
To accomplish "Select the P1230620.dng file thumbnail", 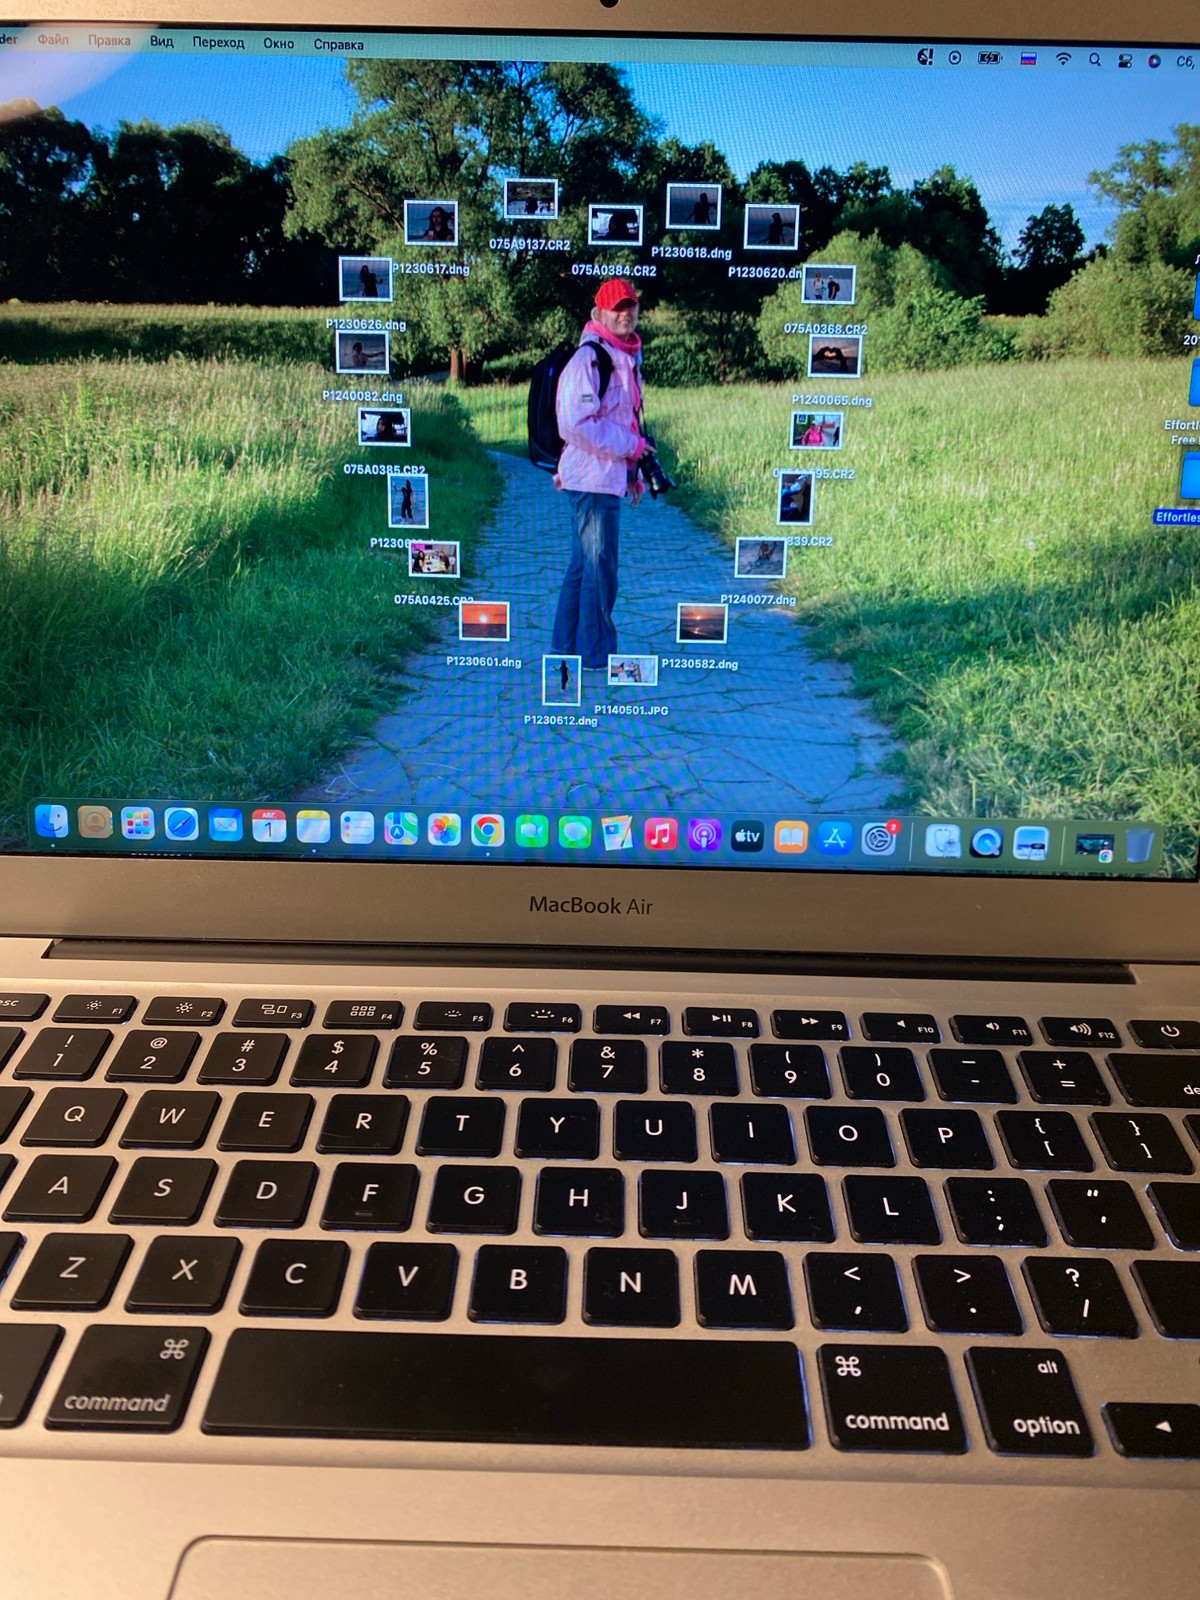I will click(772, 227).
